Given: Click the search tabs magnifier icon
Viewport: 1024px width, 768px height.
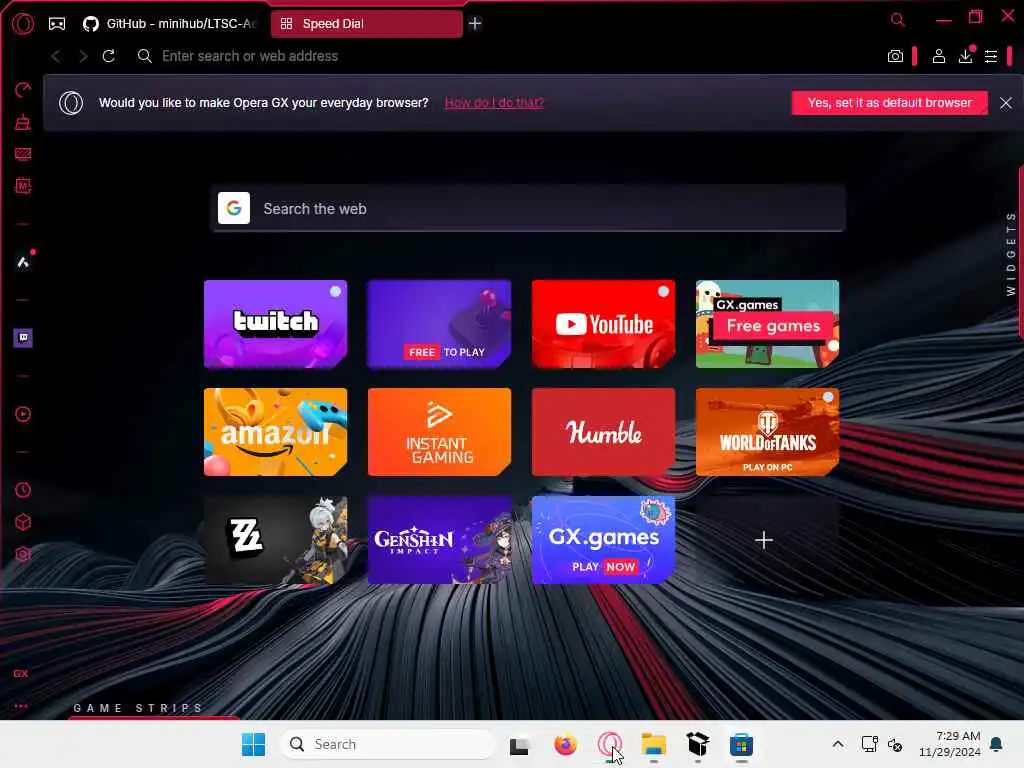Looking at the screenshot, I should [898, 20].
